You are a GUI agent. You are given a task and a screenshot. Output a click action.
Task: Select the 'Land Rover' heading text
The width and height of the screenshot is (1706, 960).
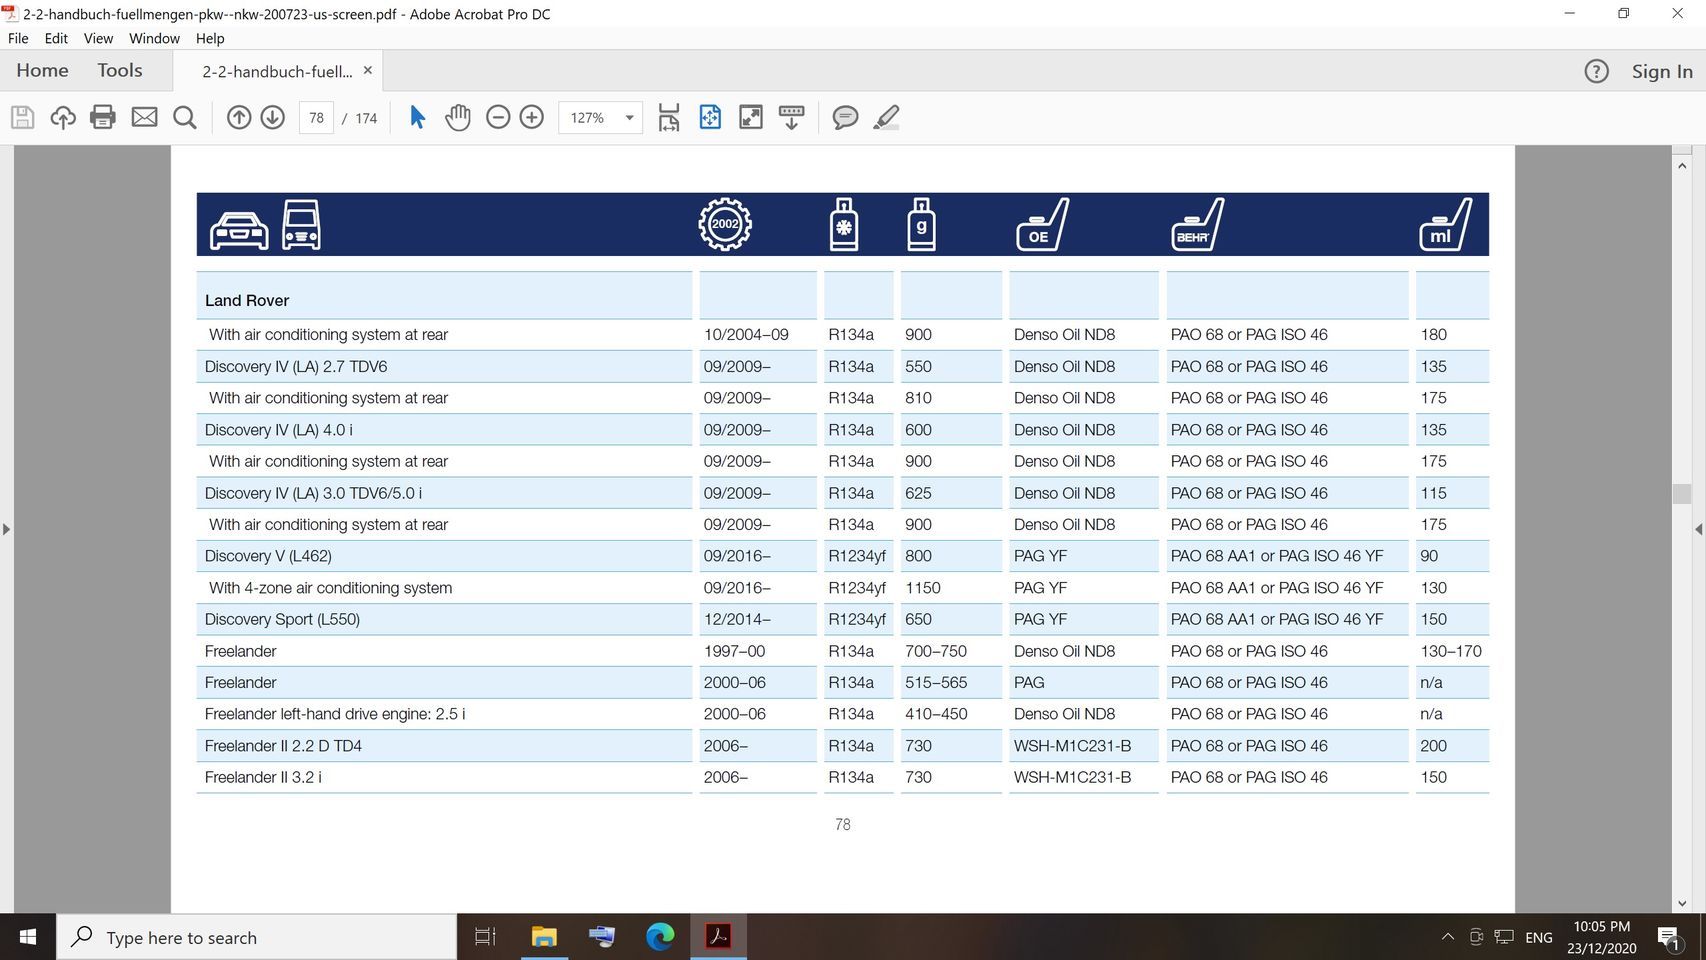coord(247,300)
